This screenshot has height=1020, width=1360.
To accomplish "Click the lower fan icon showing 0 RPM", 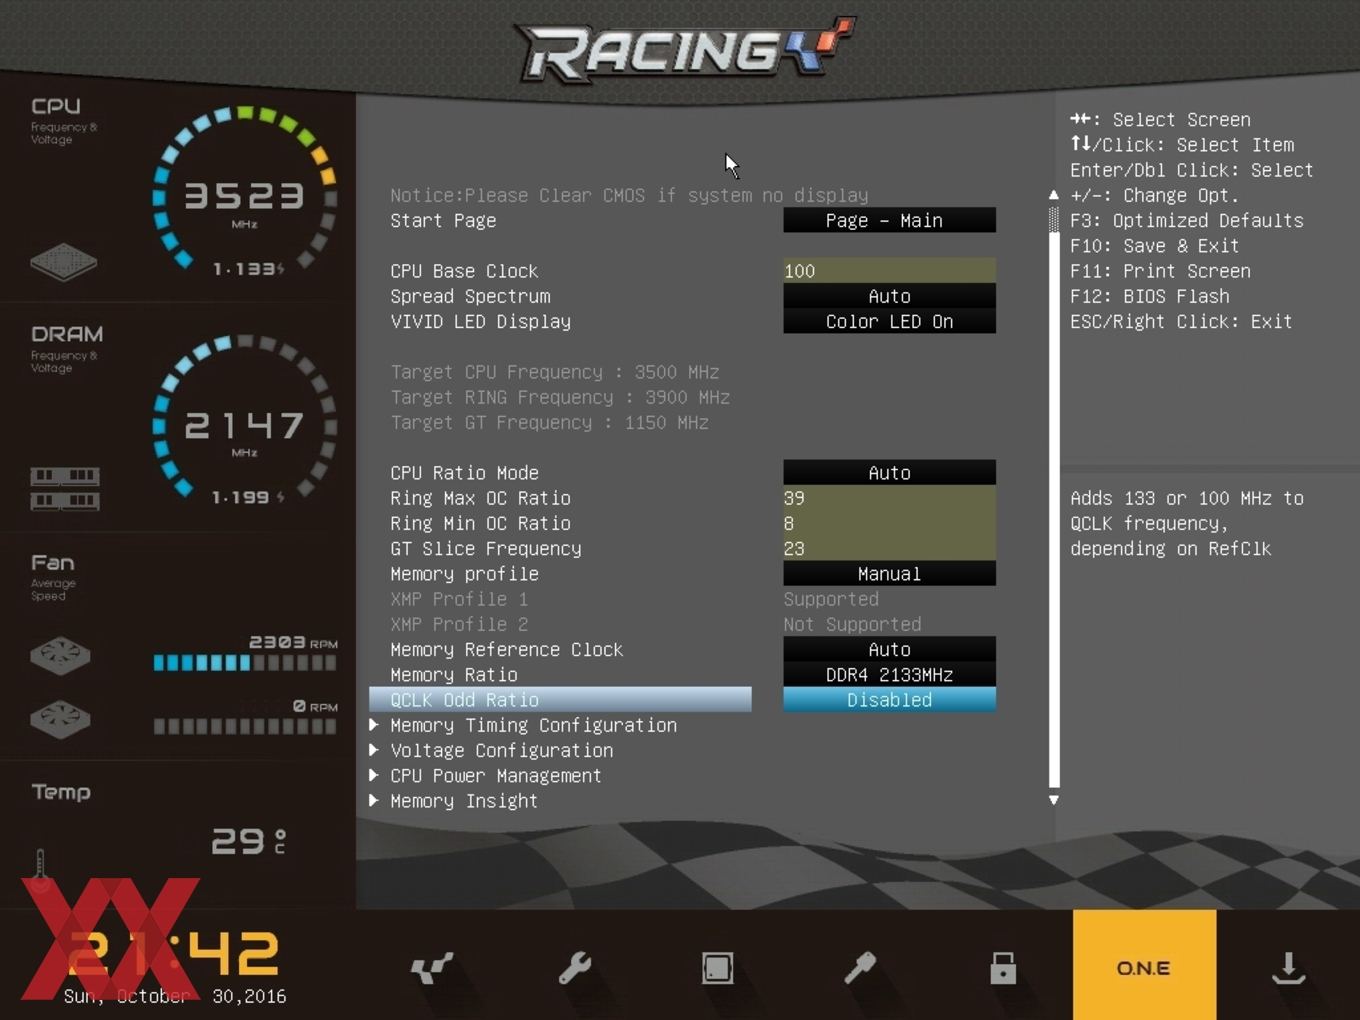I will coord(60,719).
